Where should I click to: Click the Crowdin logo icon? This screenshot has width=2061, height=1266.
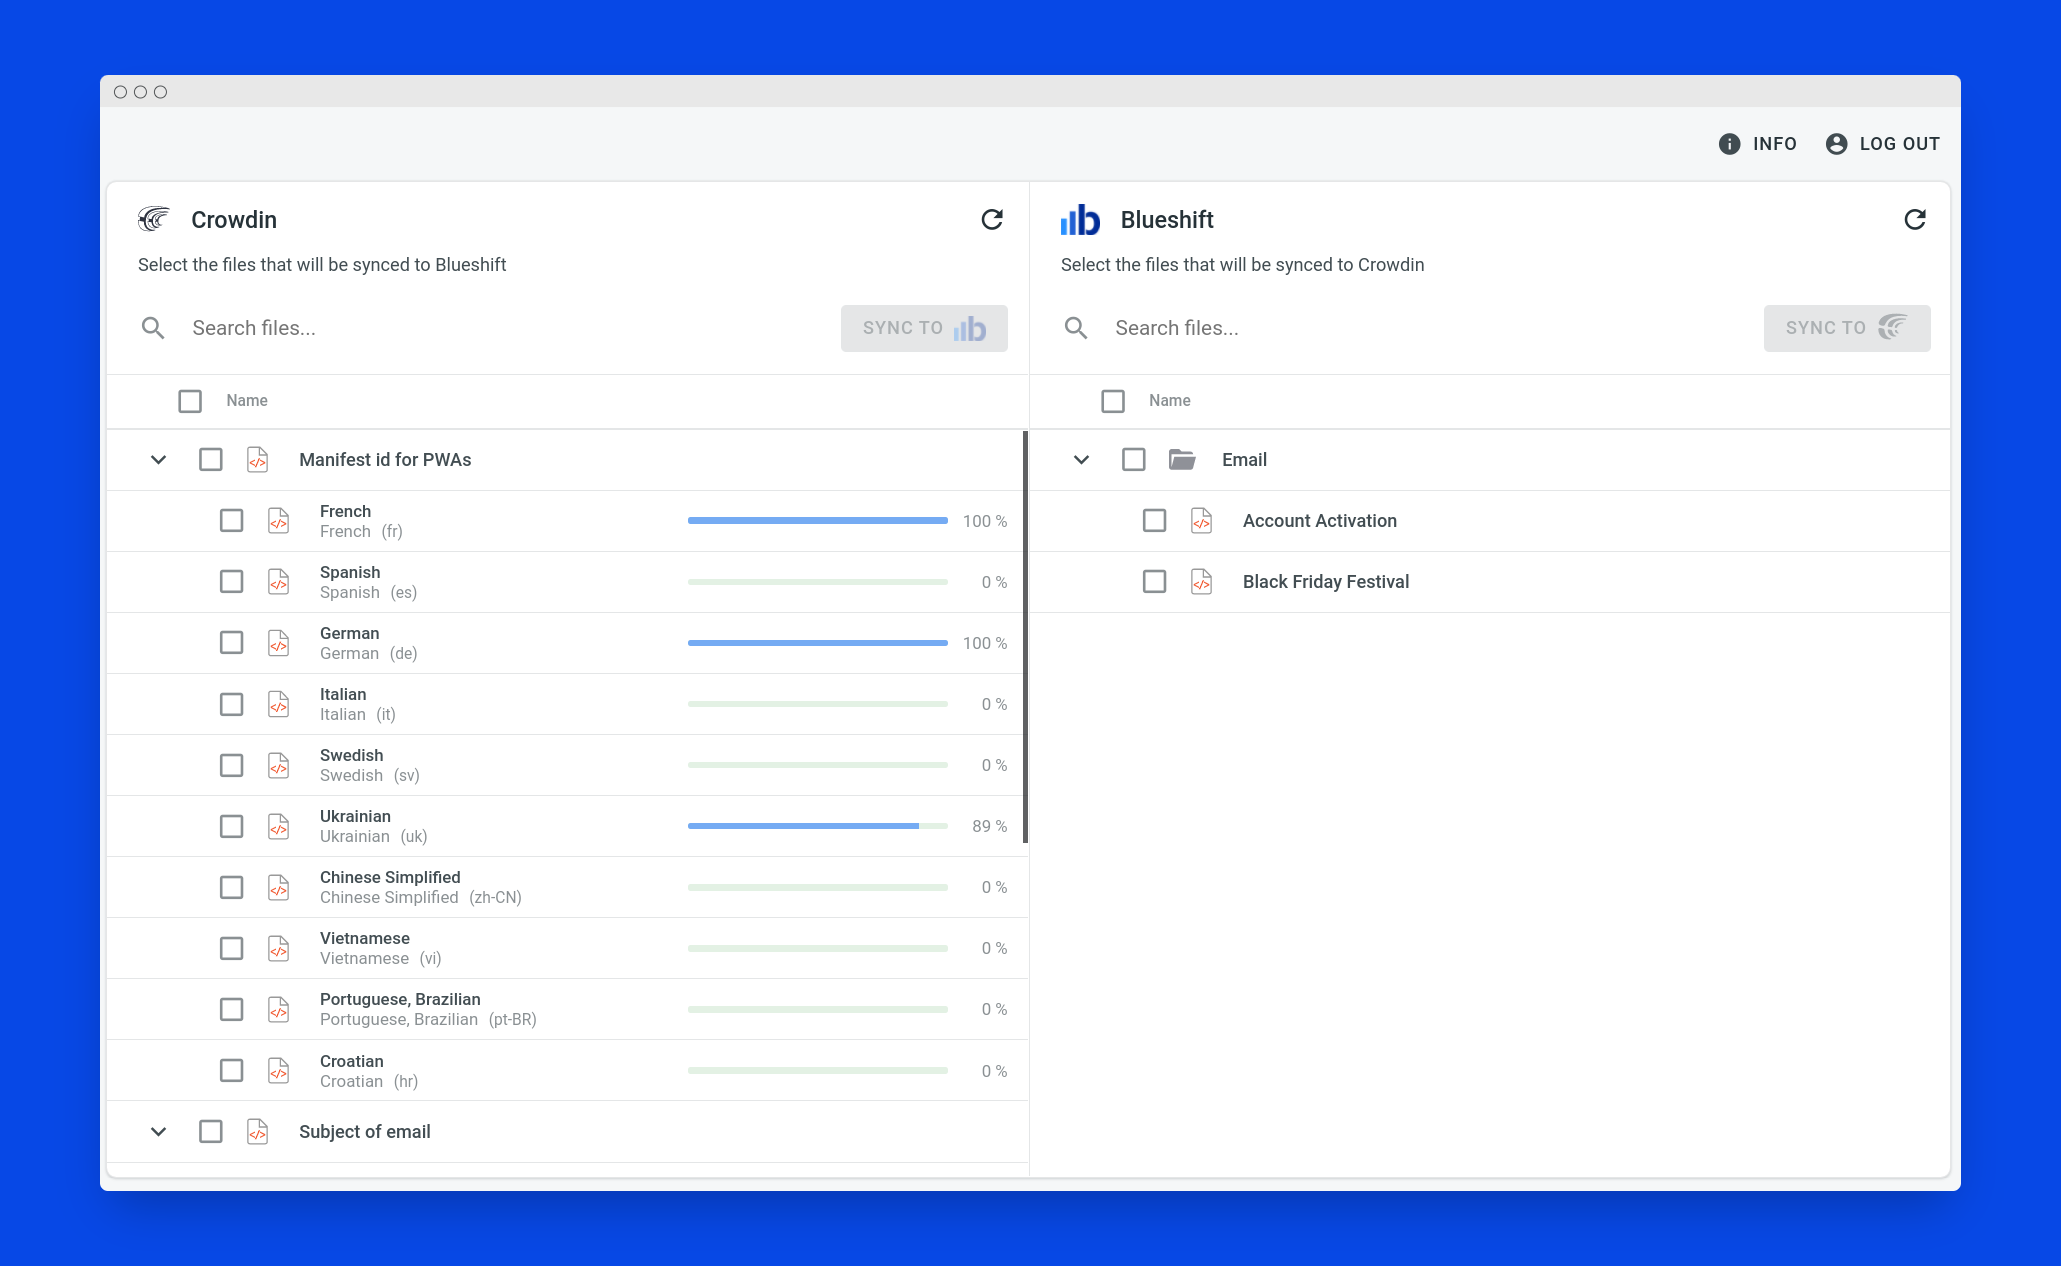pos(154,219)
